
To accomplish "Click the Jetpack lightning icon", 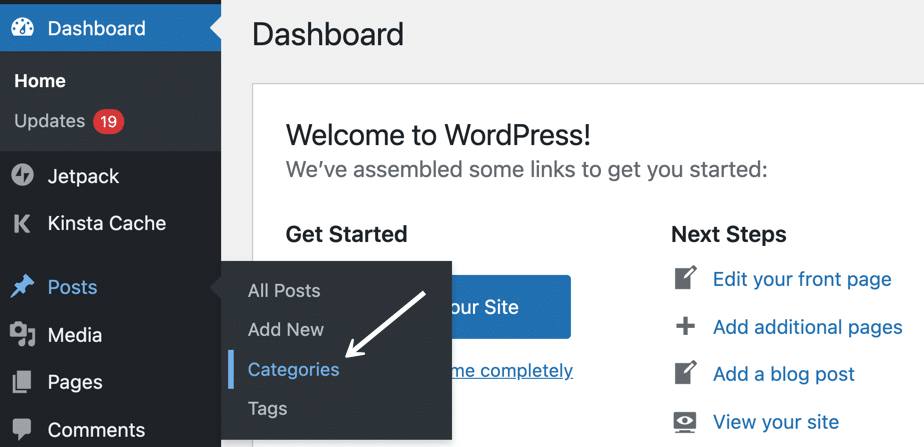I will tap(22, 176).
